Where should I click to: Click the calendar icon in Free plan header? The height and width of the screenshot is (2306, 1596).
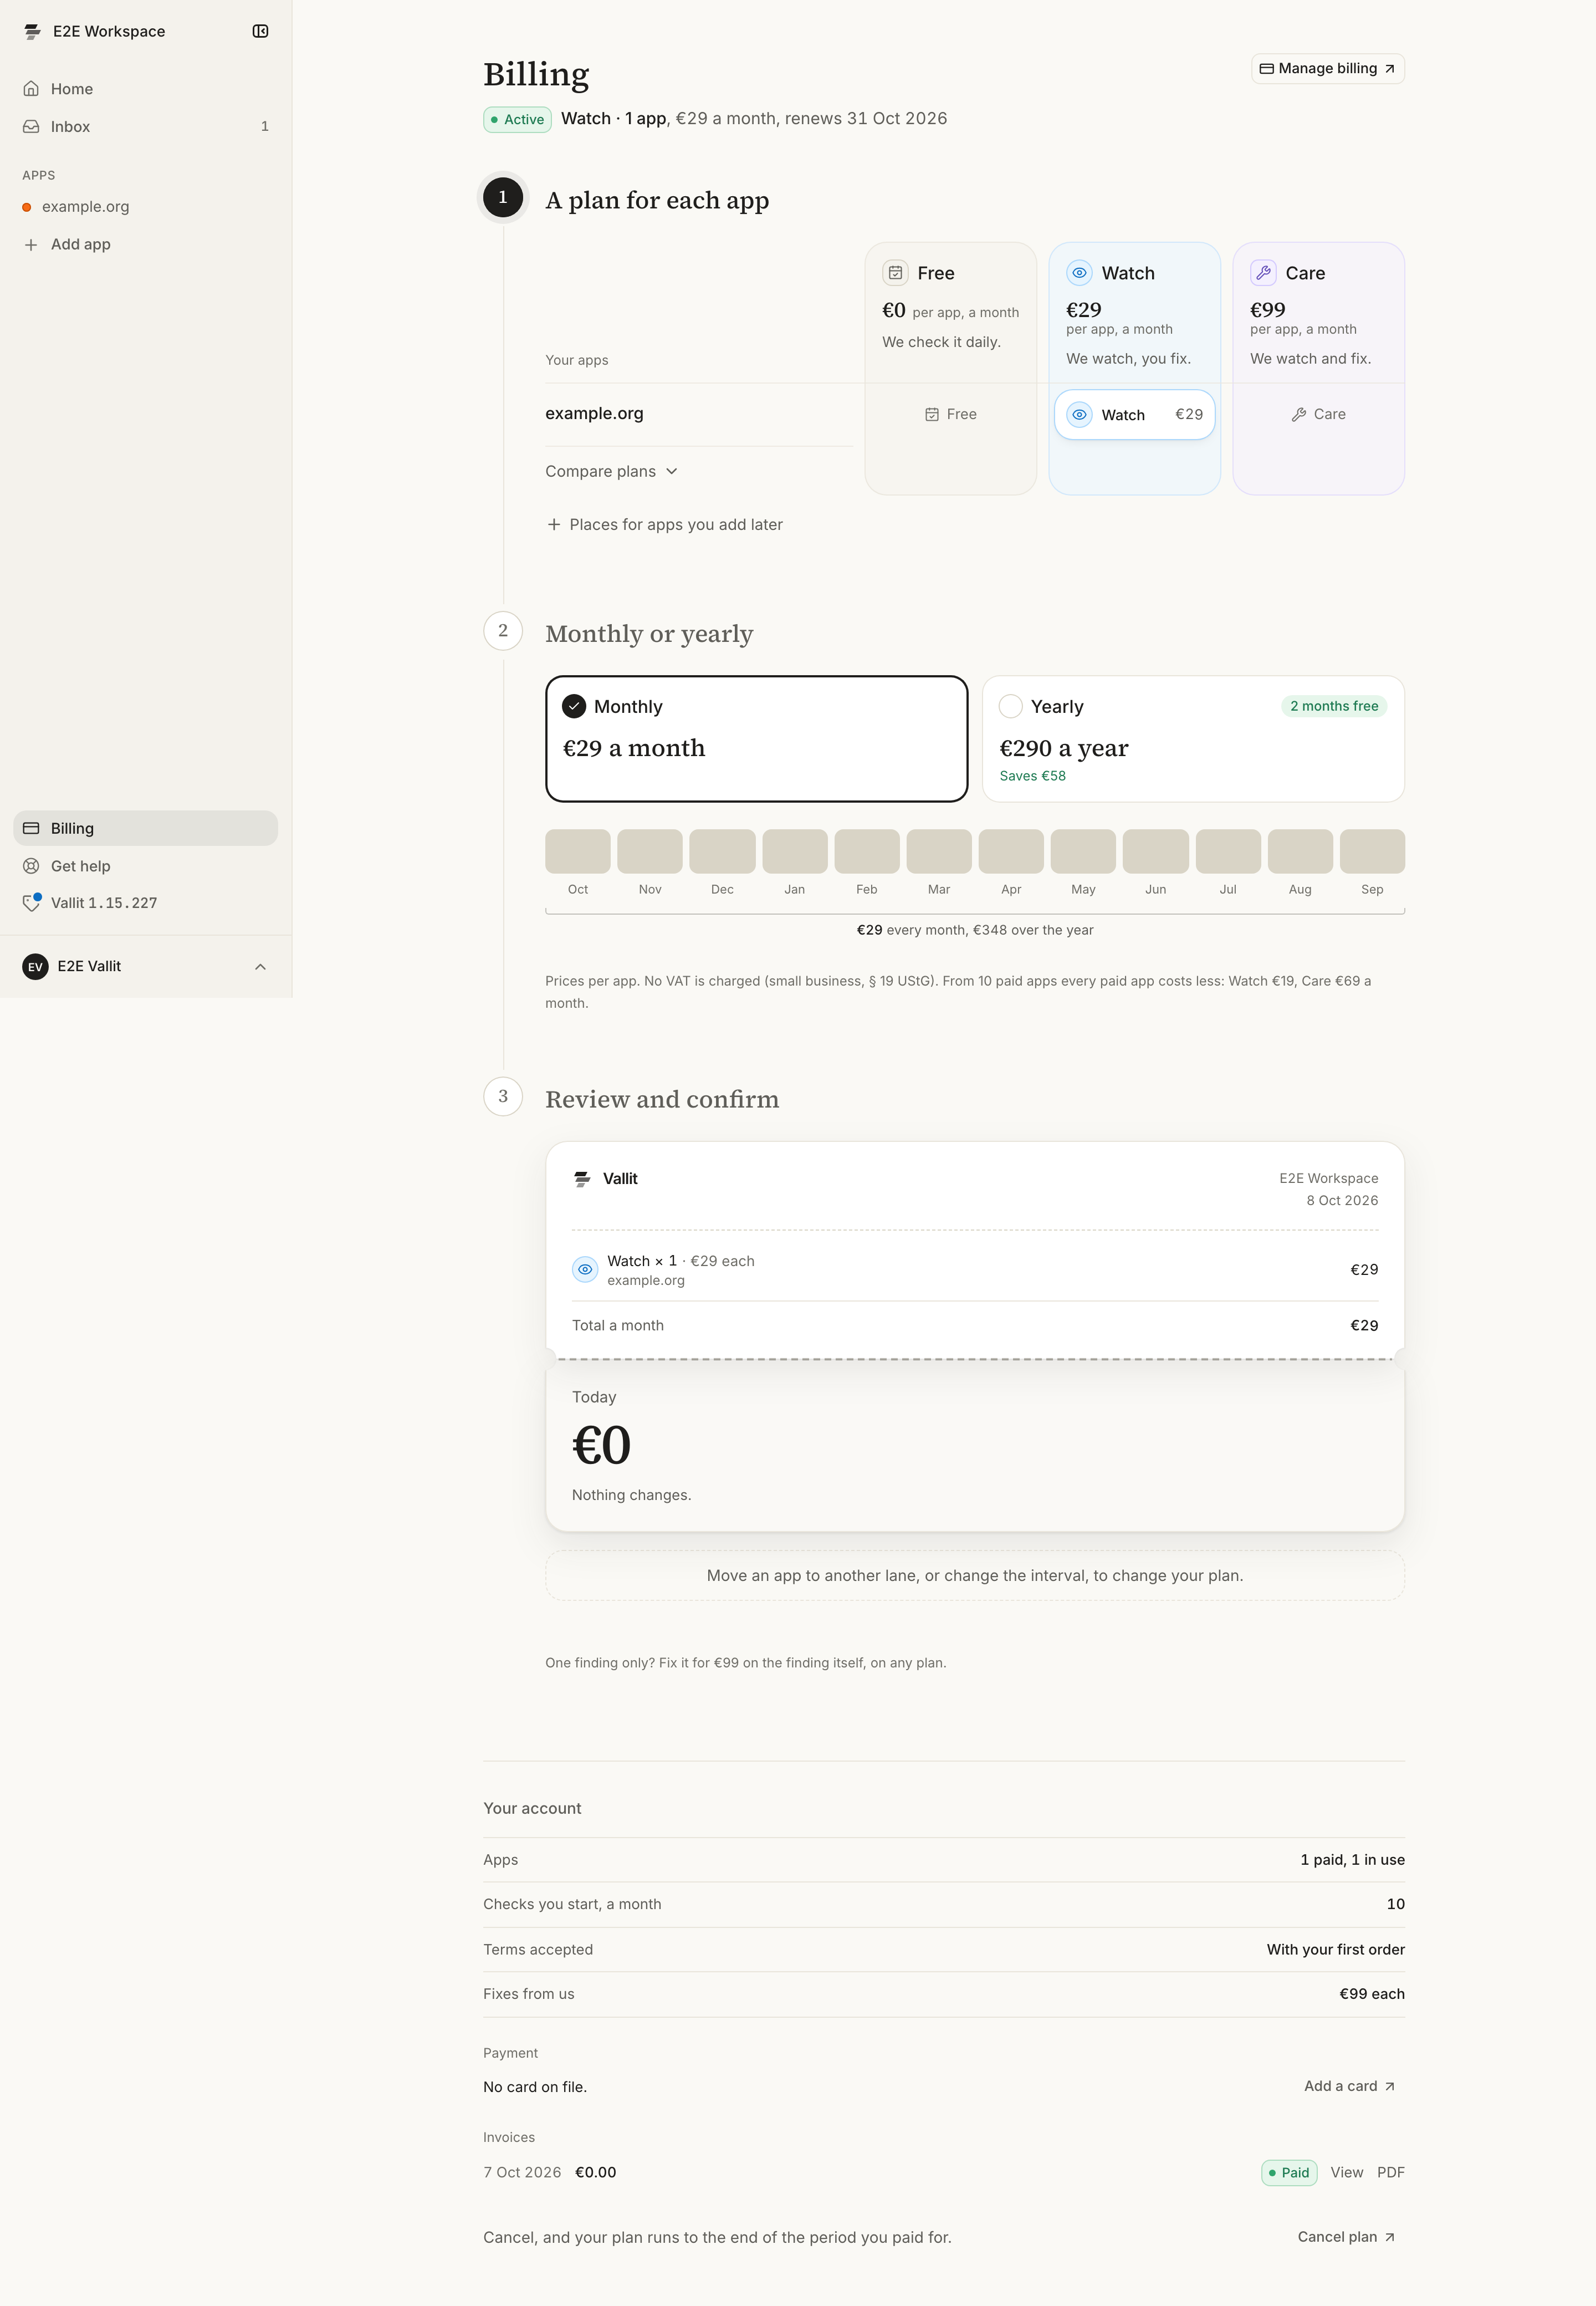click(895, 273)
